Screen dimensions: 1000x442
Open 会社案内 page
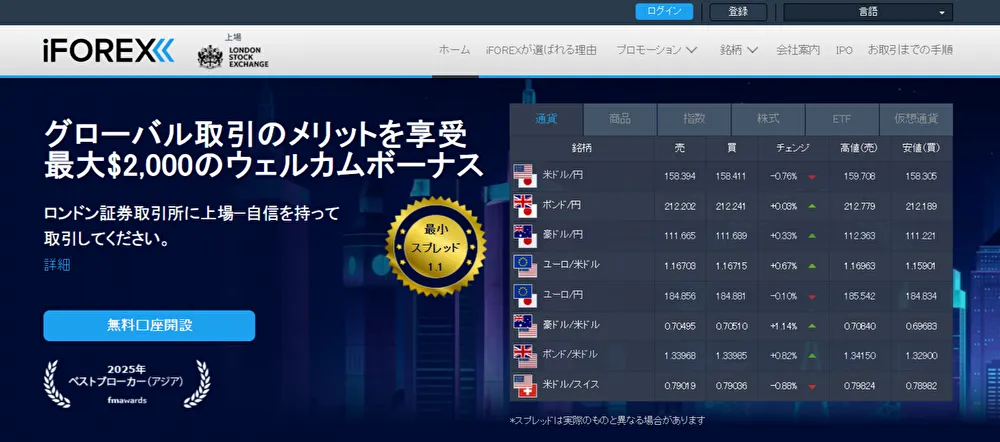[798, 50]
